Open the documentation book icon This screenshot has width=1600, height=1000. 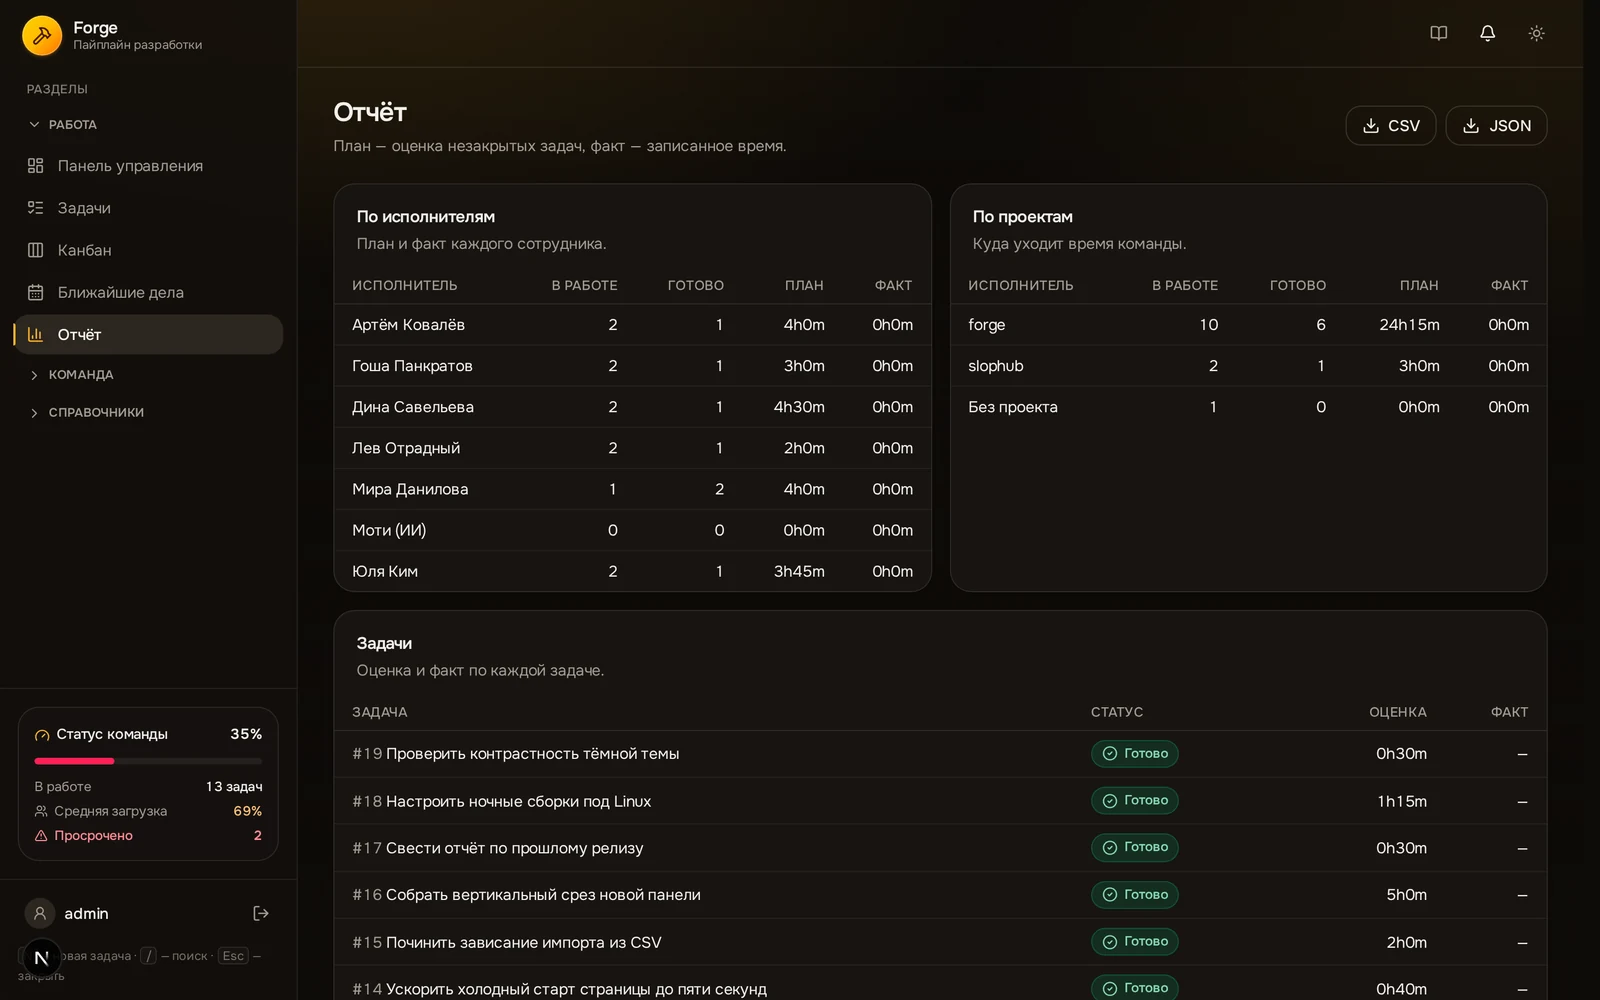1439,33
